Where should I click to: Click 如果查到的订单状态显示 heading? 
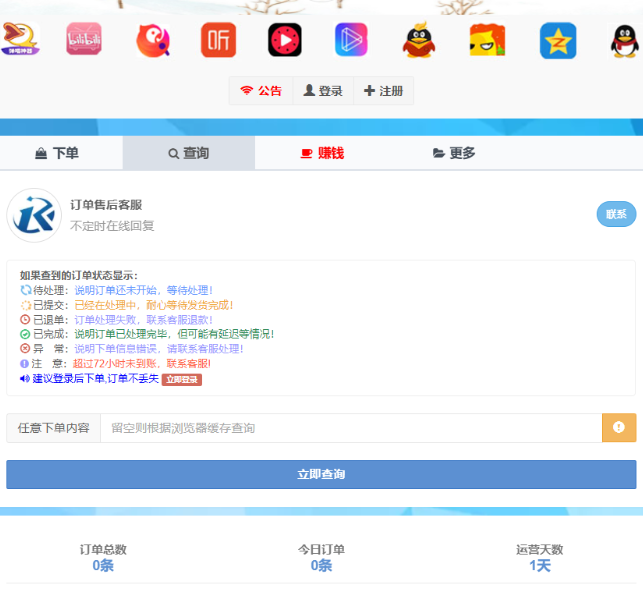coord(79,275)
